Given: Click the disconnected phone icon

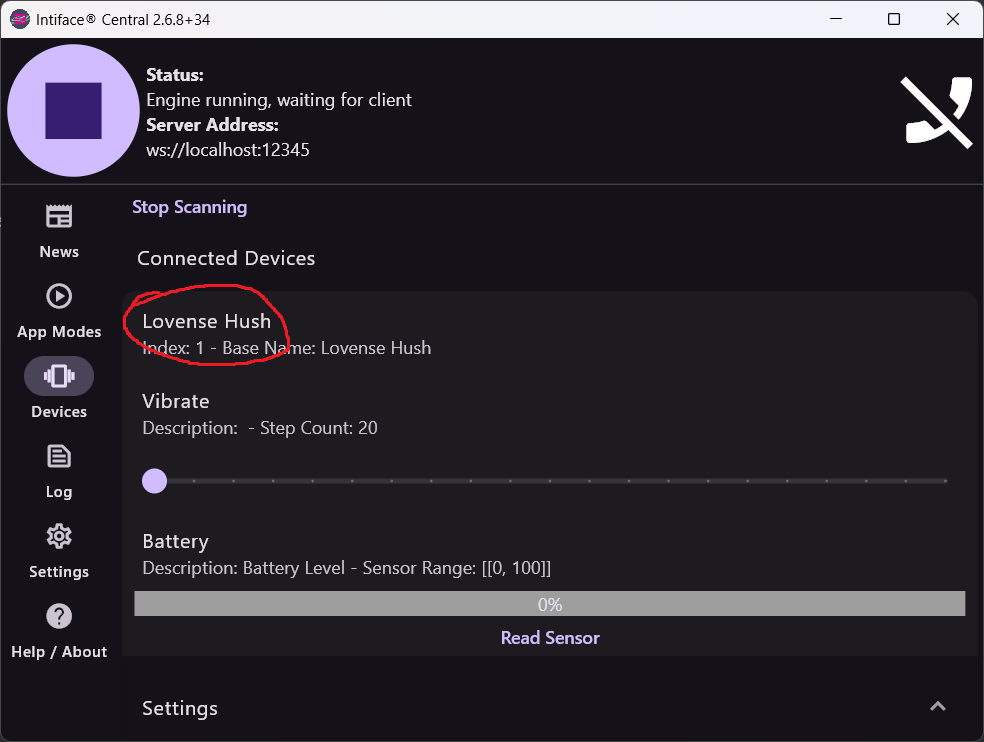Looking at the screenshot, I should click(x=936, y=111).
